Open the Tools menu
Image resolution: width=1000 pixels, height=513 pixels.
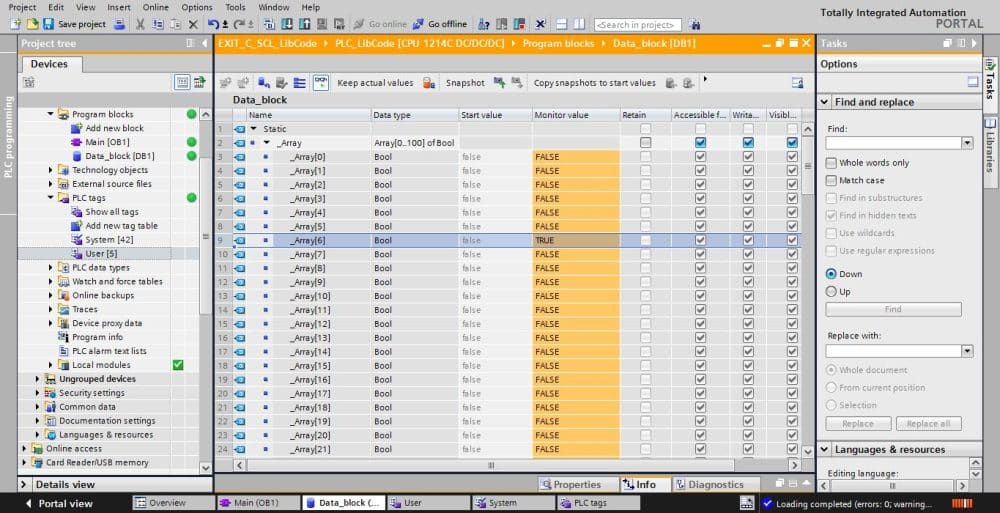pos(235,7)
